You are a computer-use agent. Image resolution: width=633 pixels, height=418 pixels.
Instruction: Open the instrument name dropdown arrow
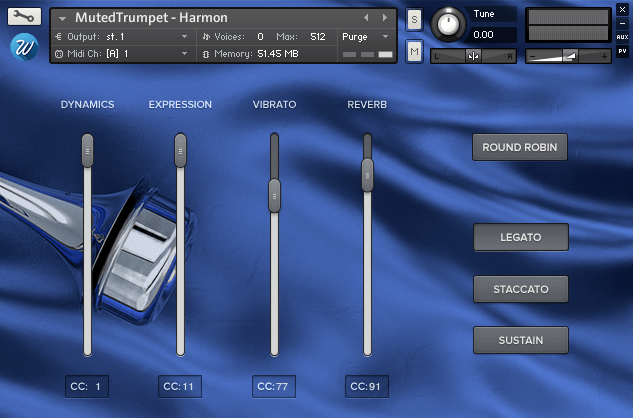(62, 19)
